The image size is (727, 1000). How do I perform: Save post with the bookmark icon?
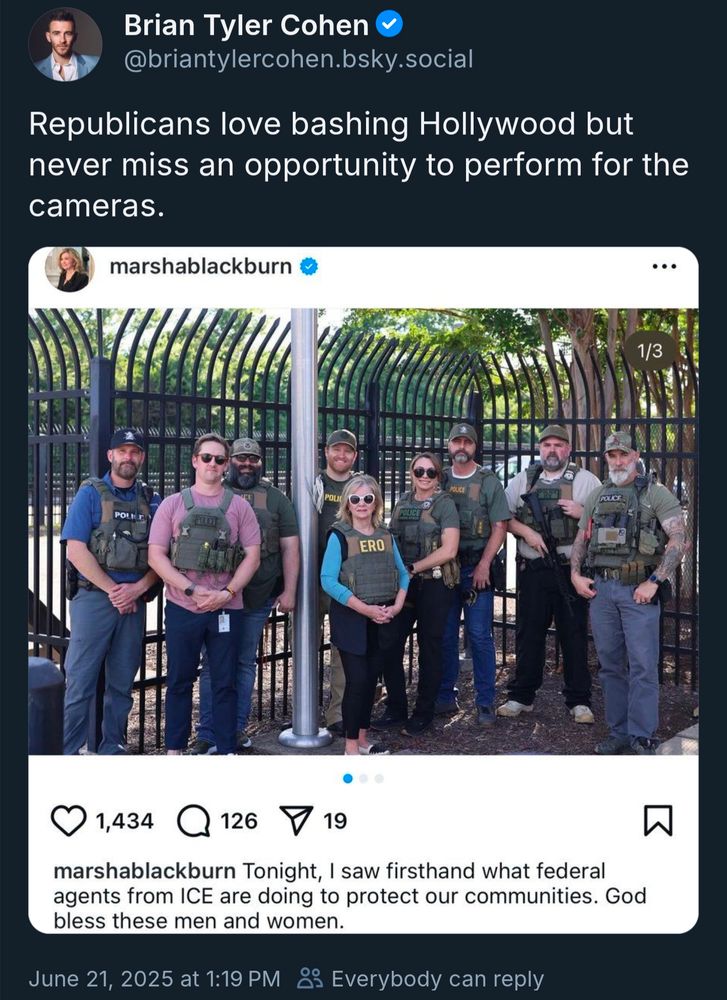pos(658,820)
